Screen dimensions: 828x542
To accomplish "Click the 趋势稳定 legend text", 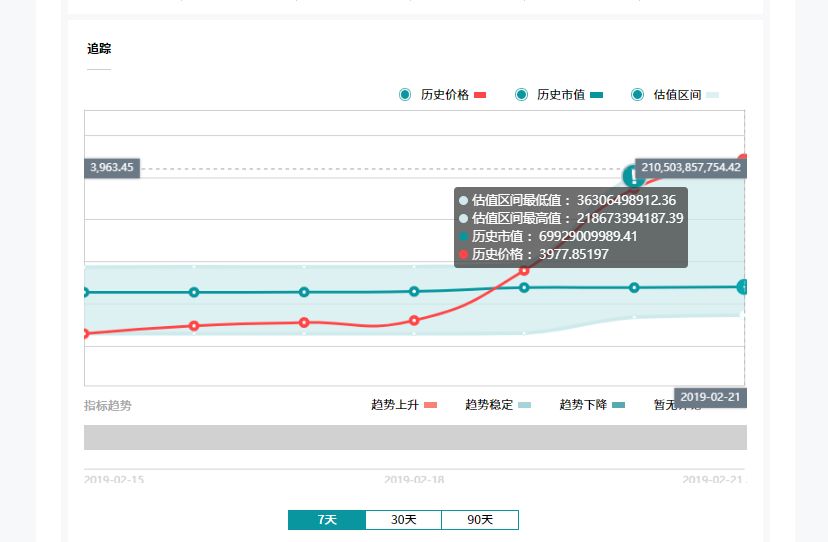I will 489,405.
